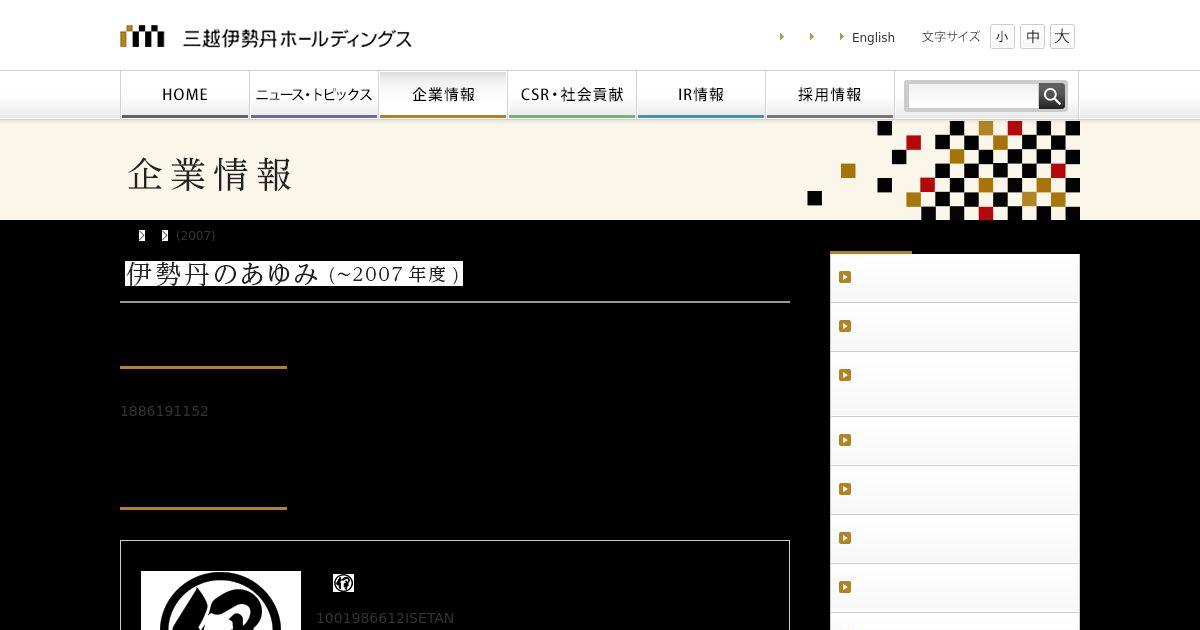The image size is (1200, 630).
Task: Switch to the English site
Action: (x=873, y=38)
